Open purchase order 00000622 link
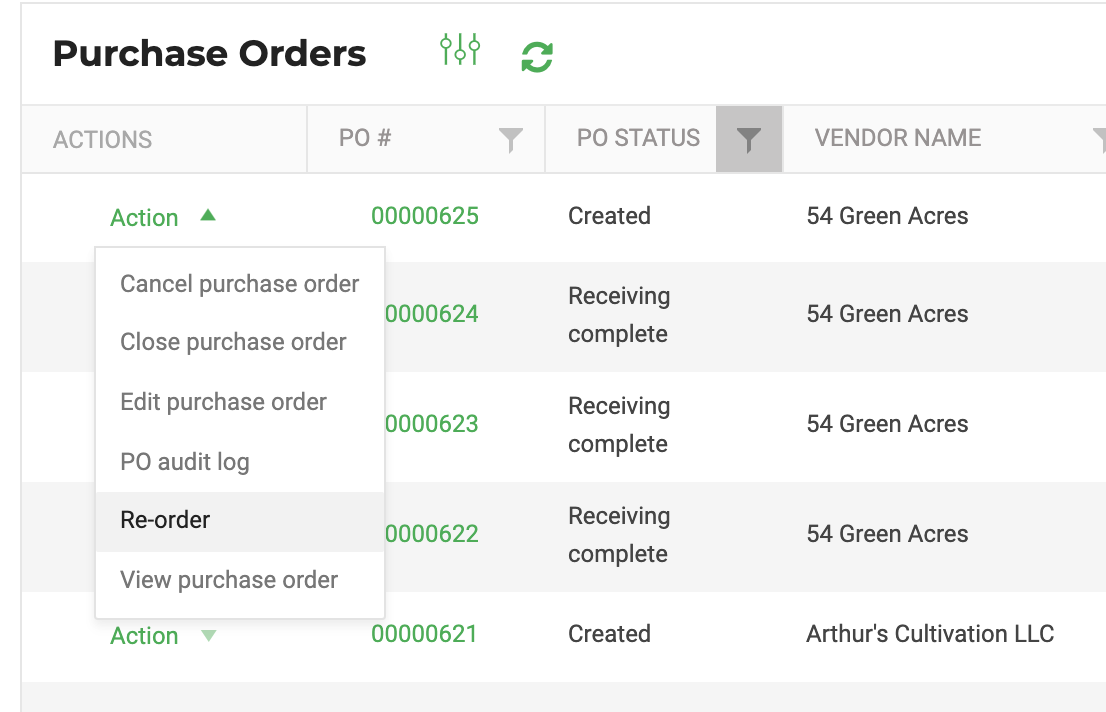Viewport: 1106px width, 712px height. click(432, 533)
